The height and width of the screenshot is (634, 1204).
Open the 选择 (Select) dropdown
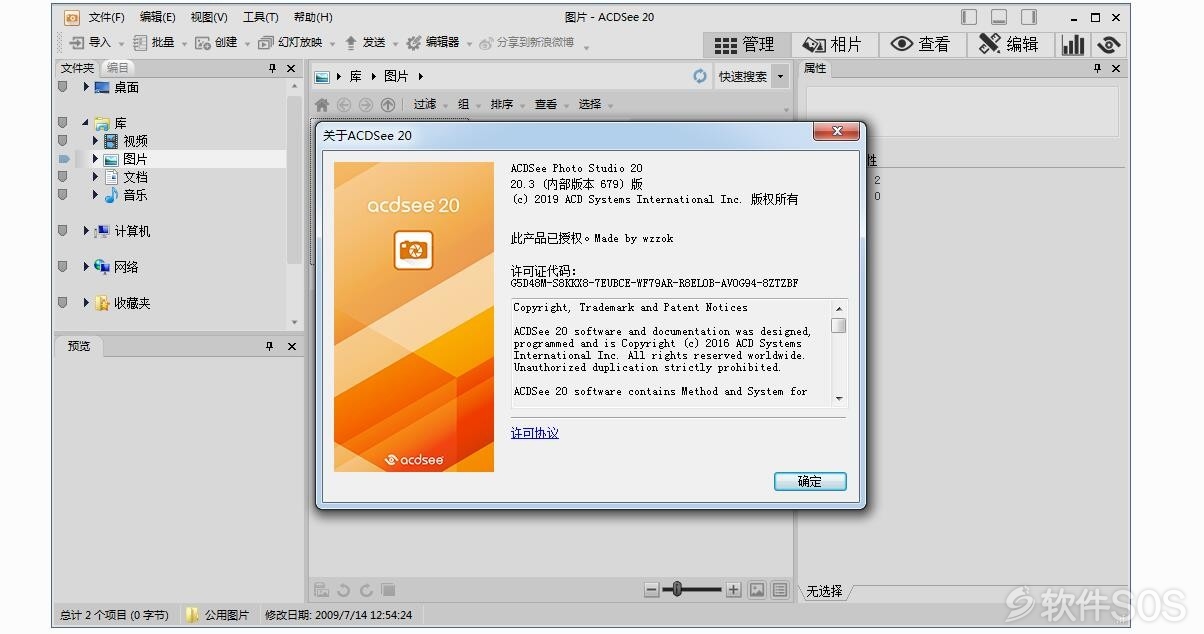[594, 105]
